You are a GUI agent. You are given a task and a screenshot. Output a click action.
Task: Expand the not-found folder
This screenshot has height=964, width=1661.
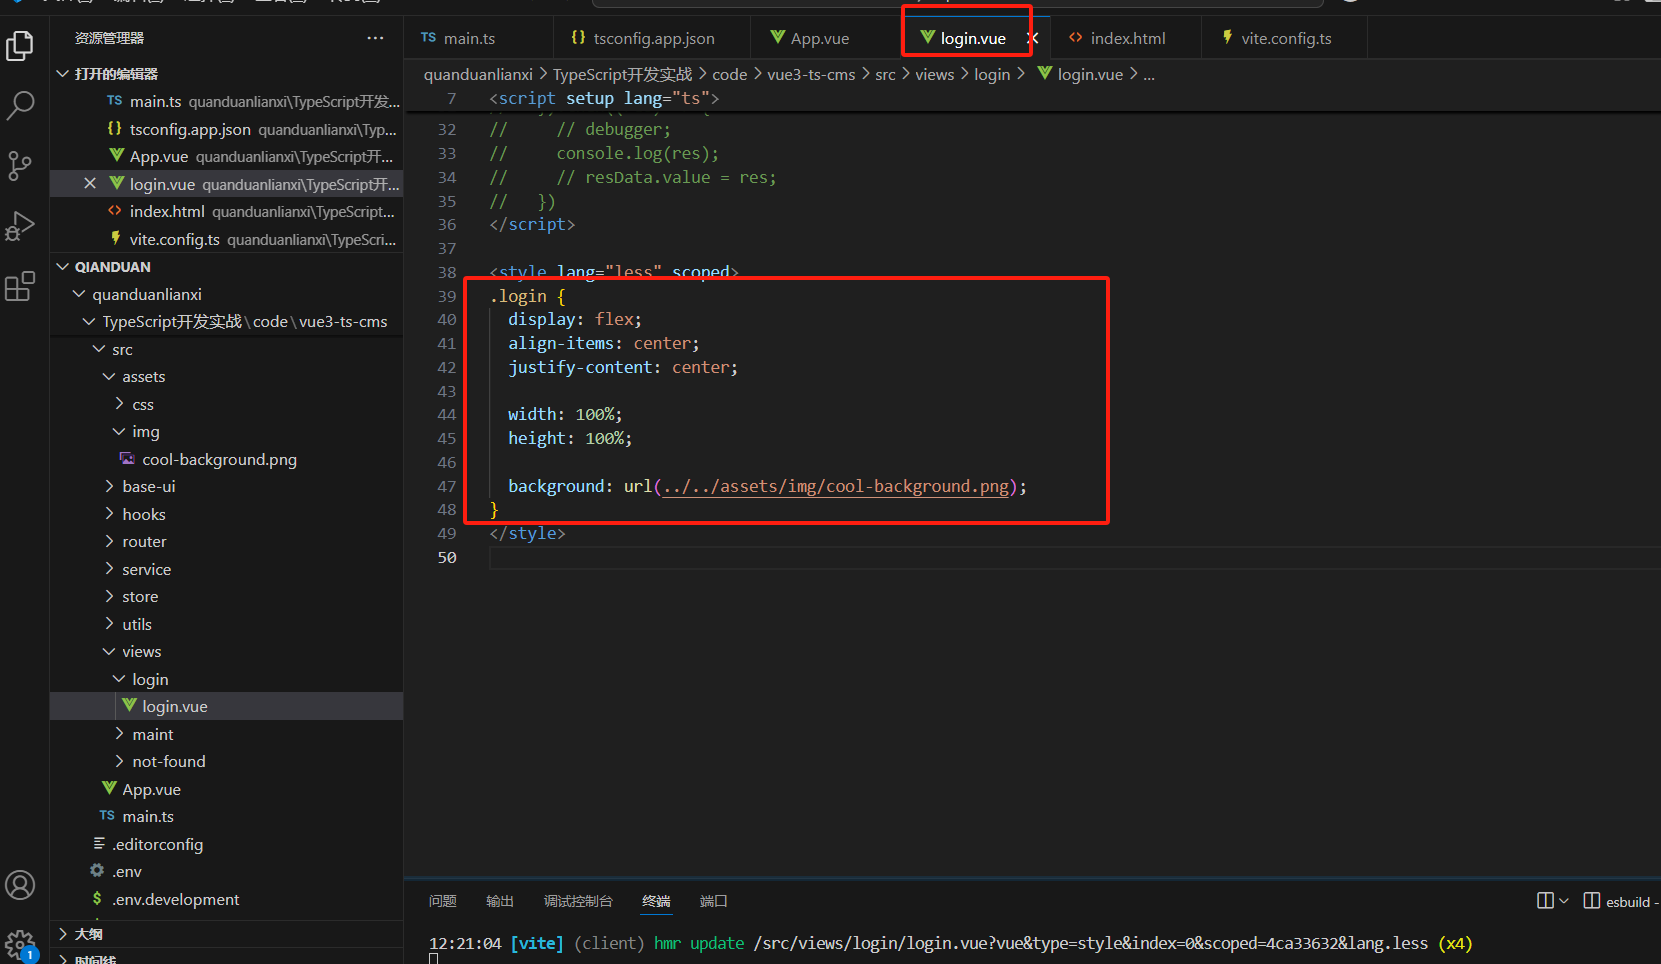tap(119, 761)
